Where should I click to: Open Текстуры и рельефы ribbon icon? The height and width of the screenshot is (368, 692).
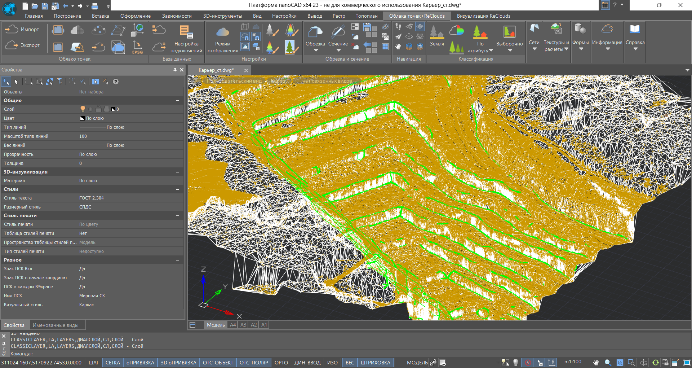pos(557,30)
